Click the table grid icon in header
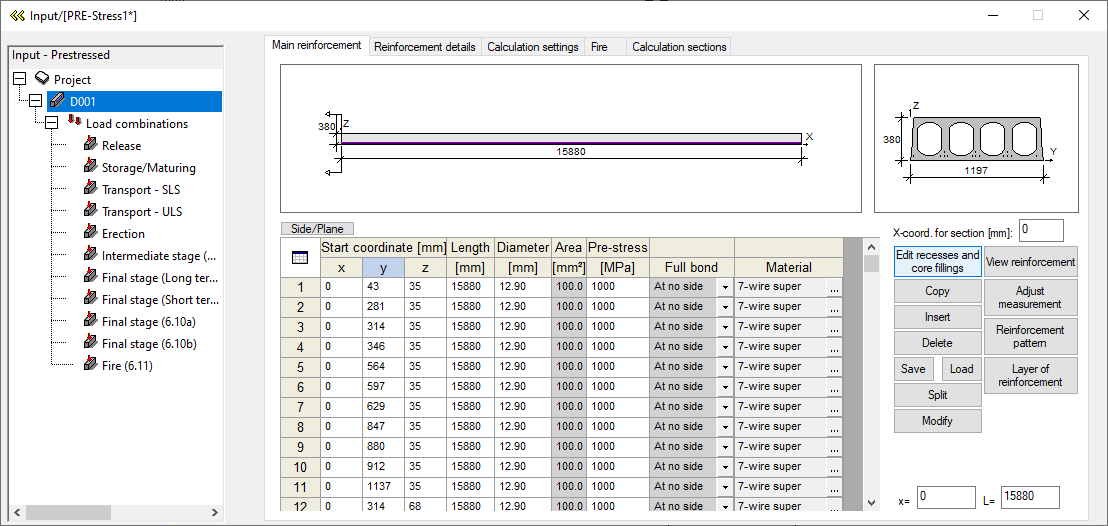The height and width of the screenshot is (526, 1108). point(300,258)
